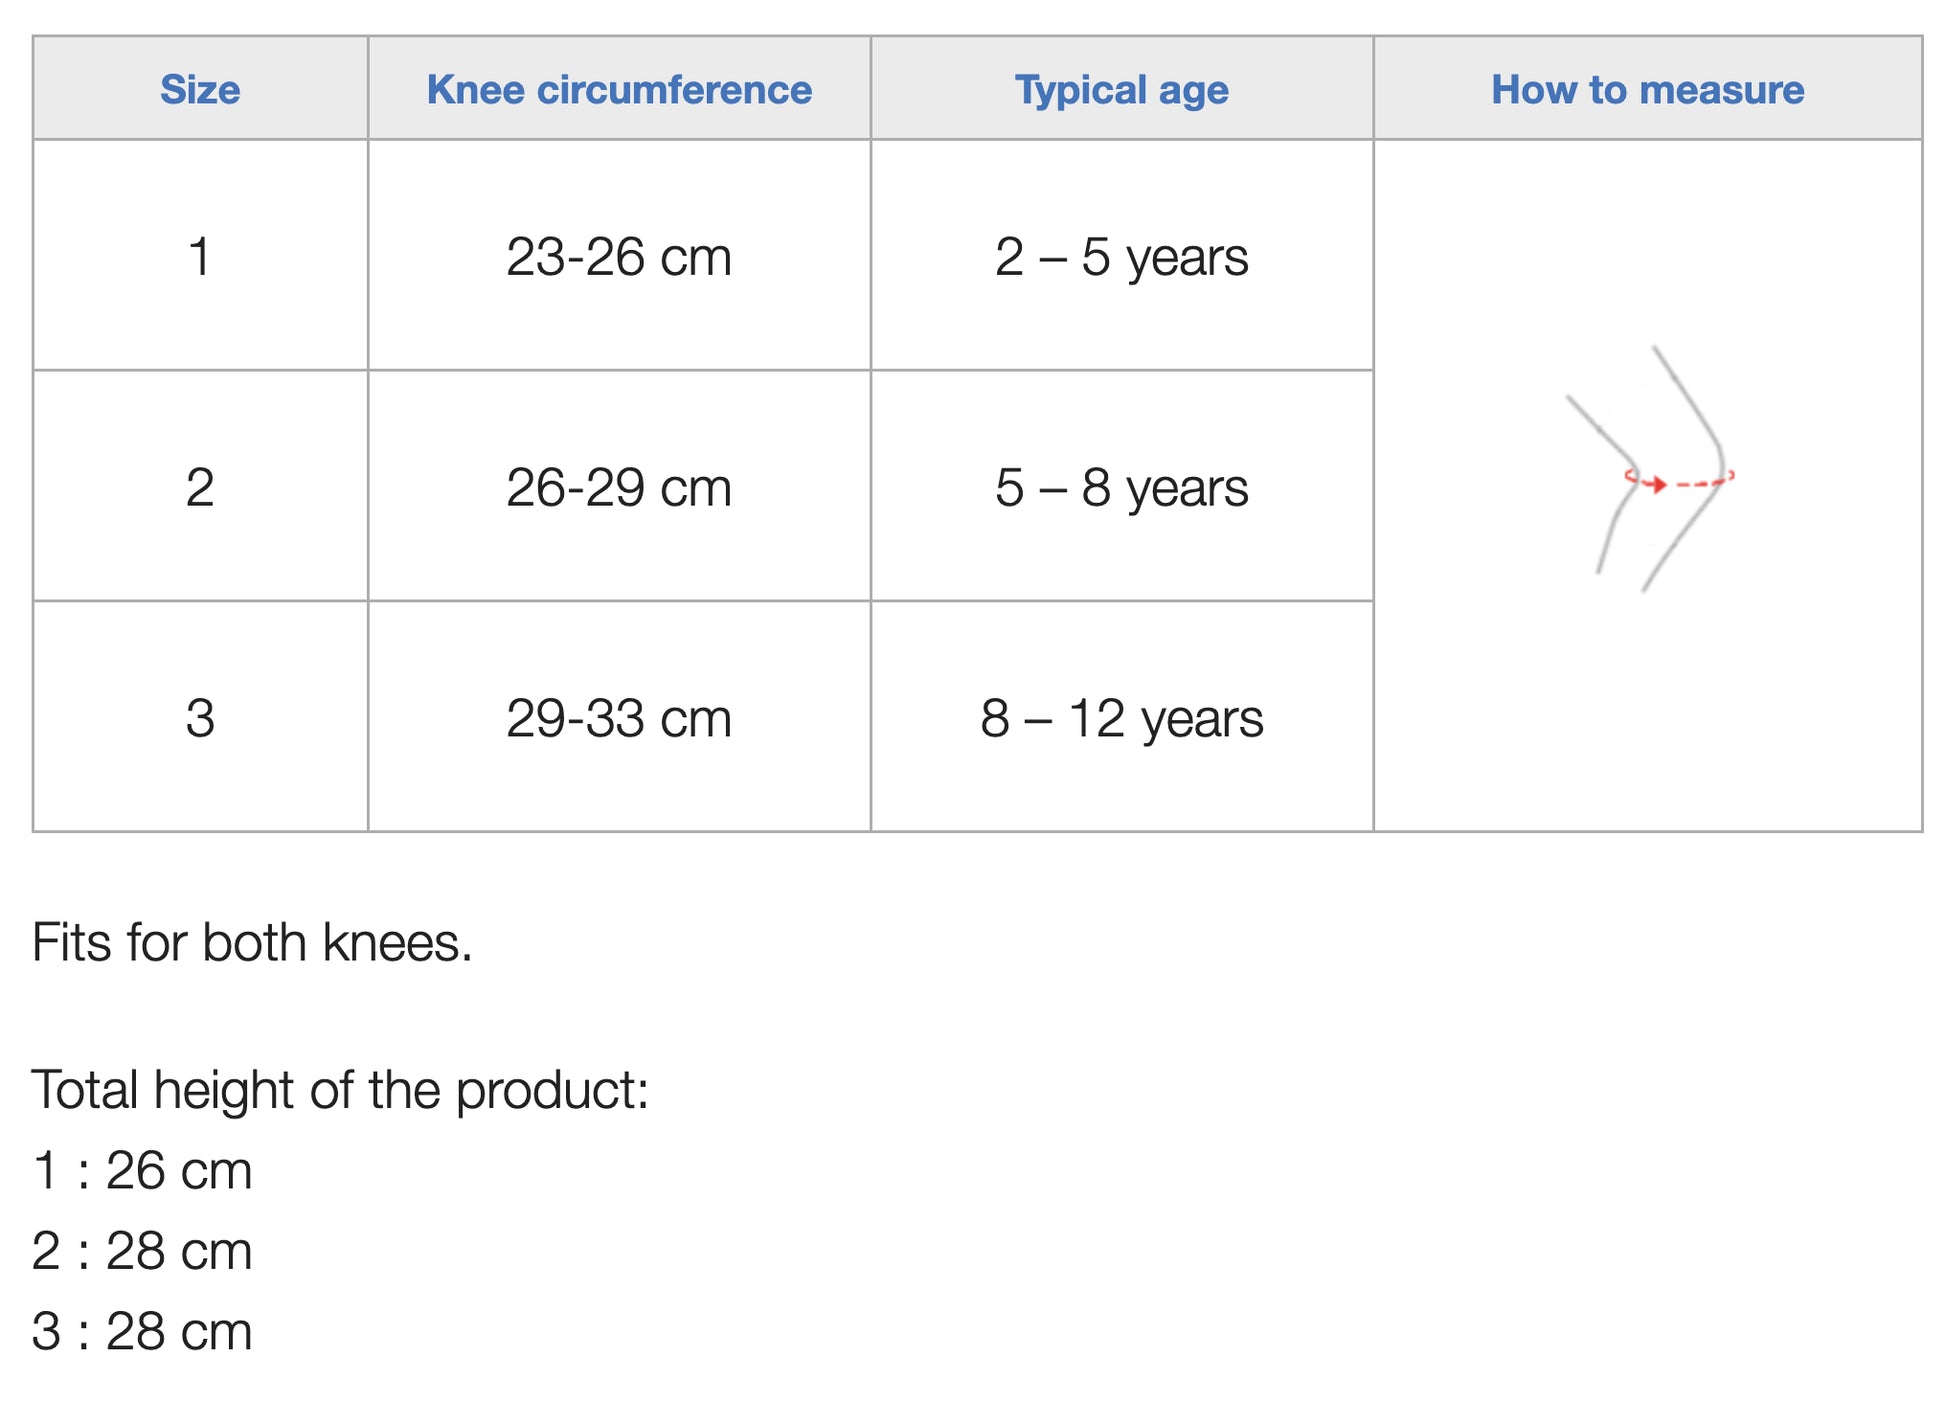Click the How to measure header
The image size is (1946, 1402).
point(1648,89)
